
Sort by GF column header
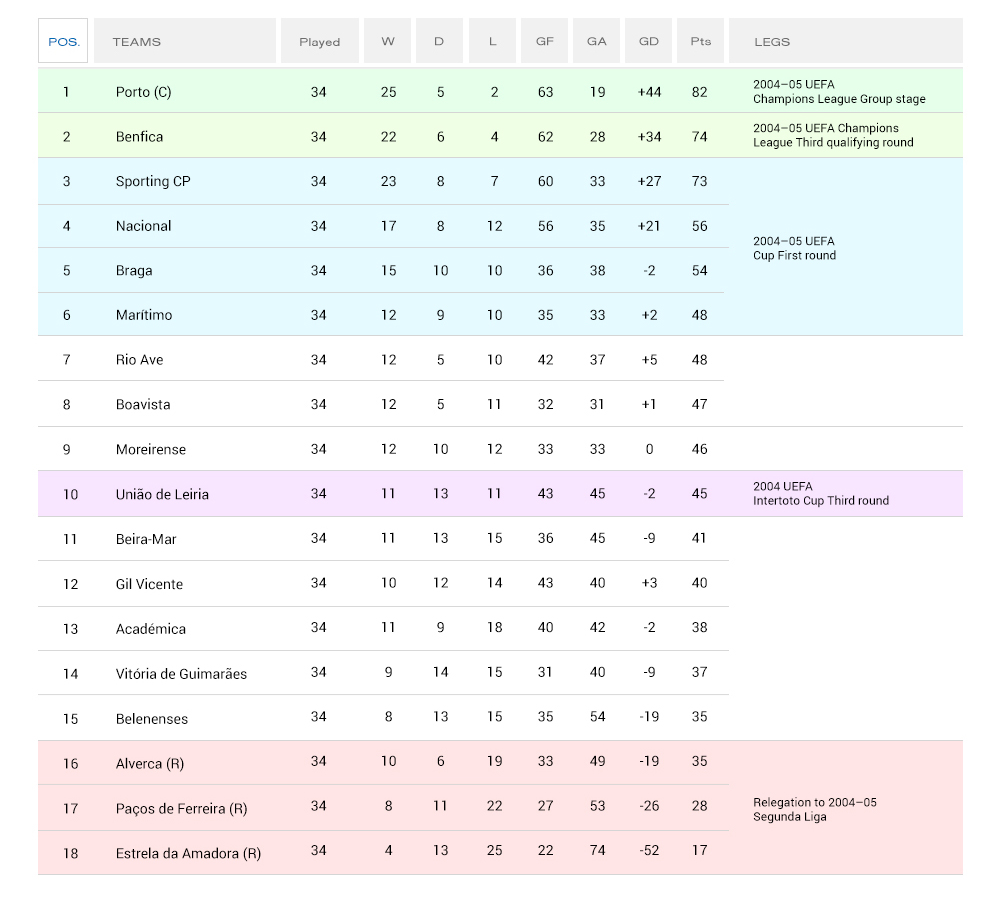click(x=544, y=42)
